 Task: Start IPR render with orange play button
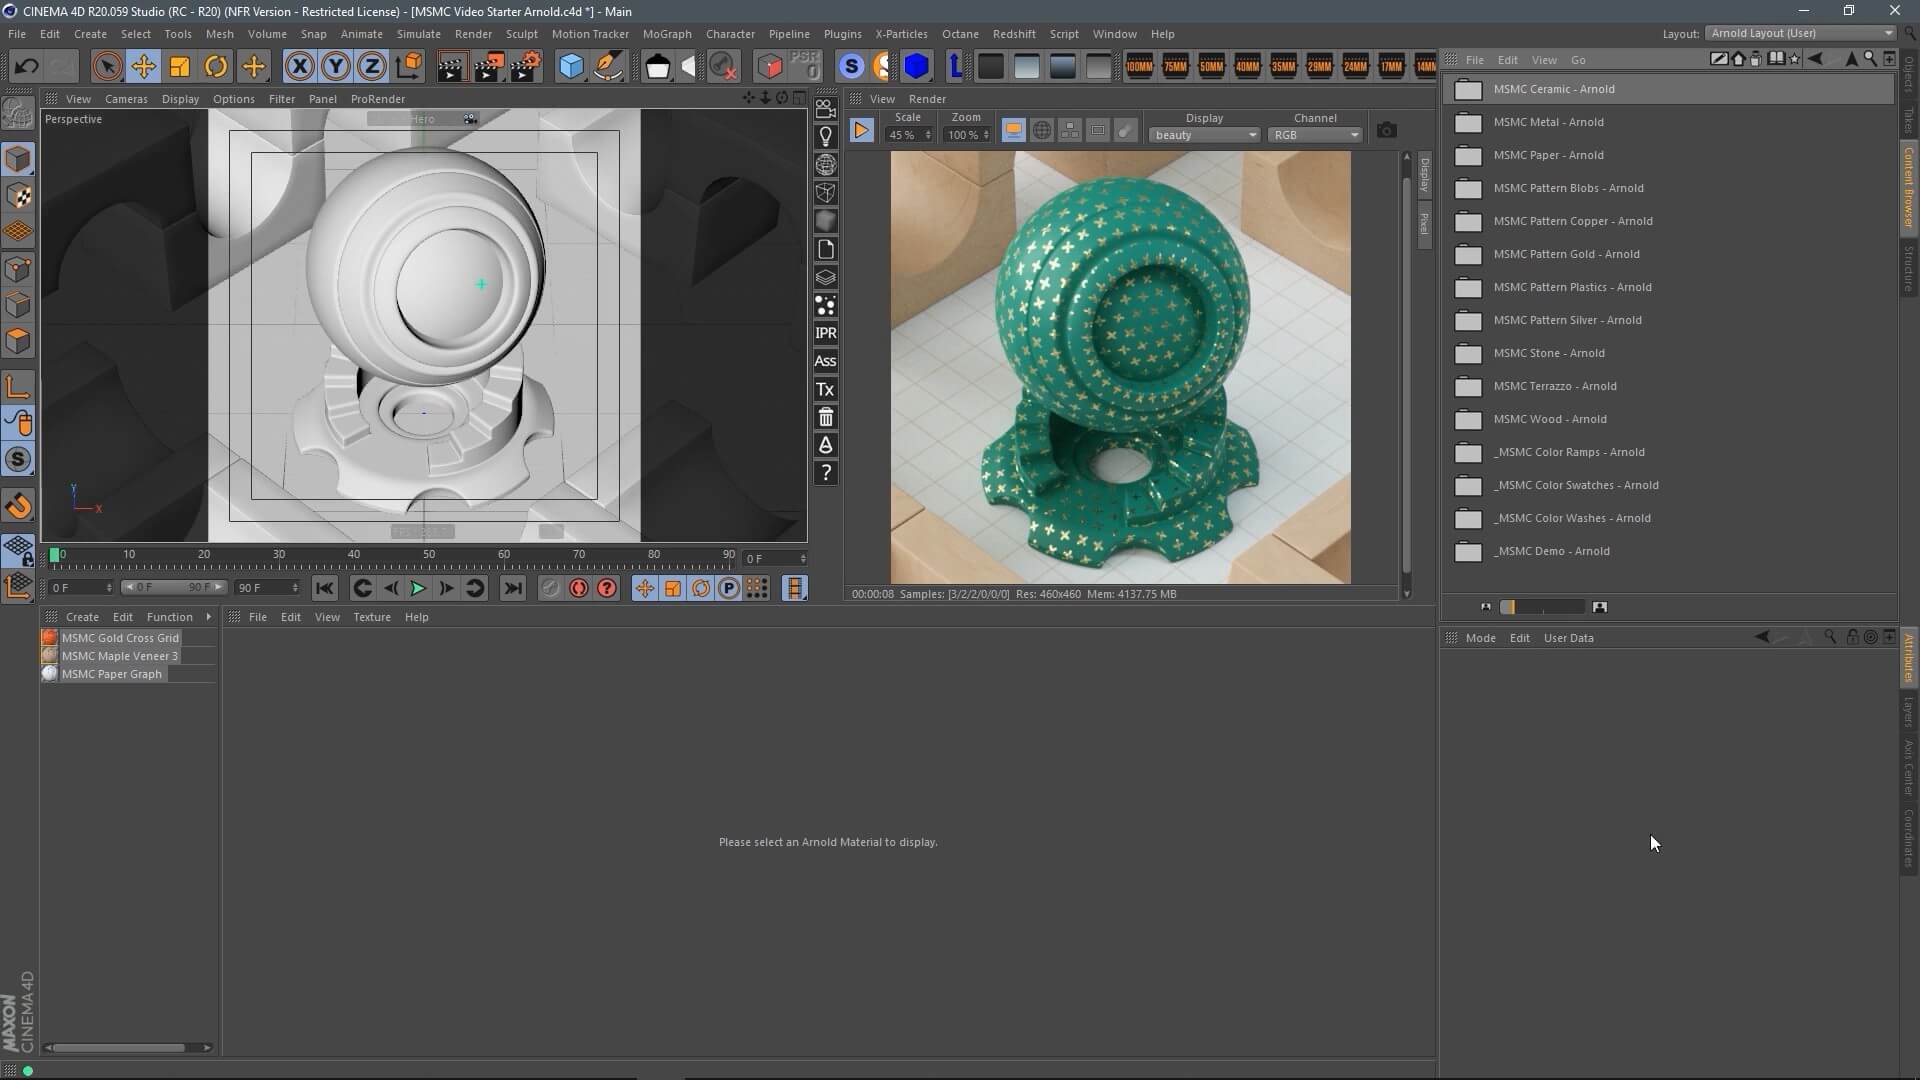point(861,131)
